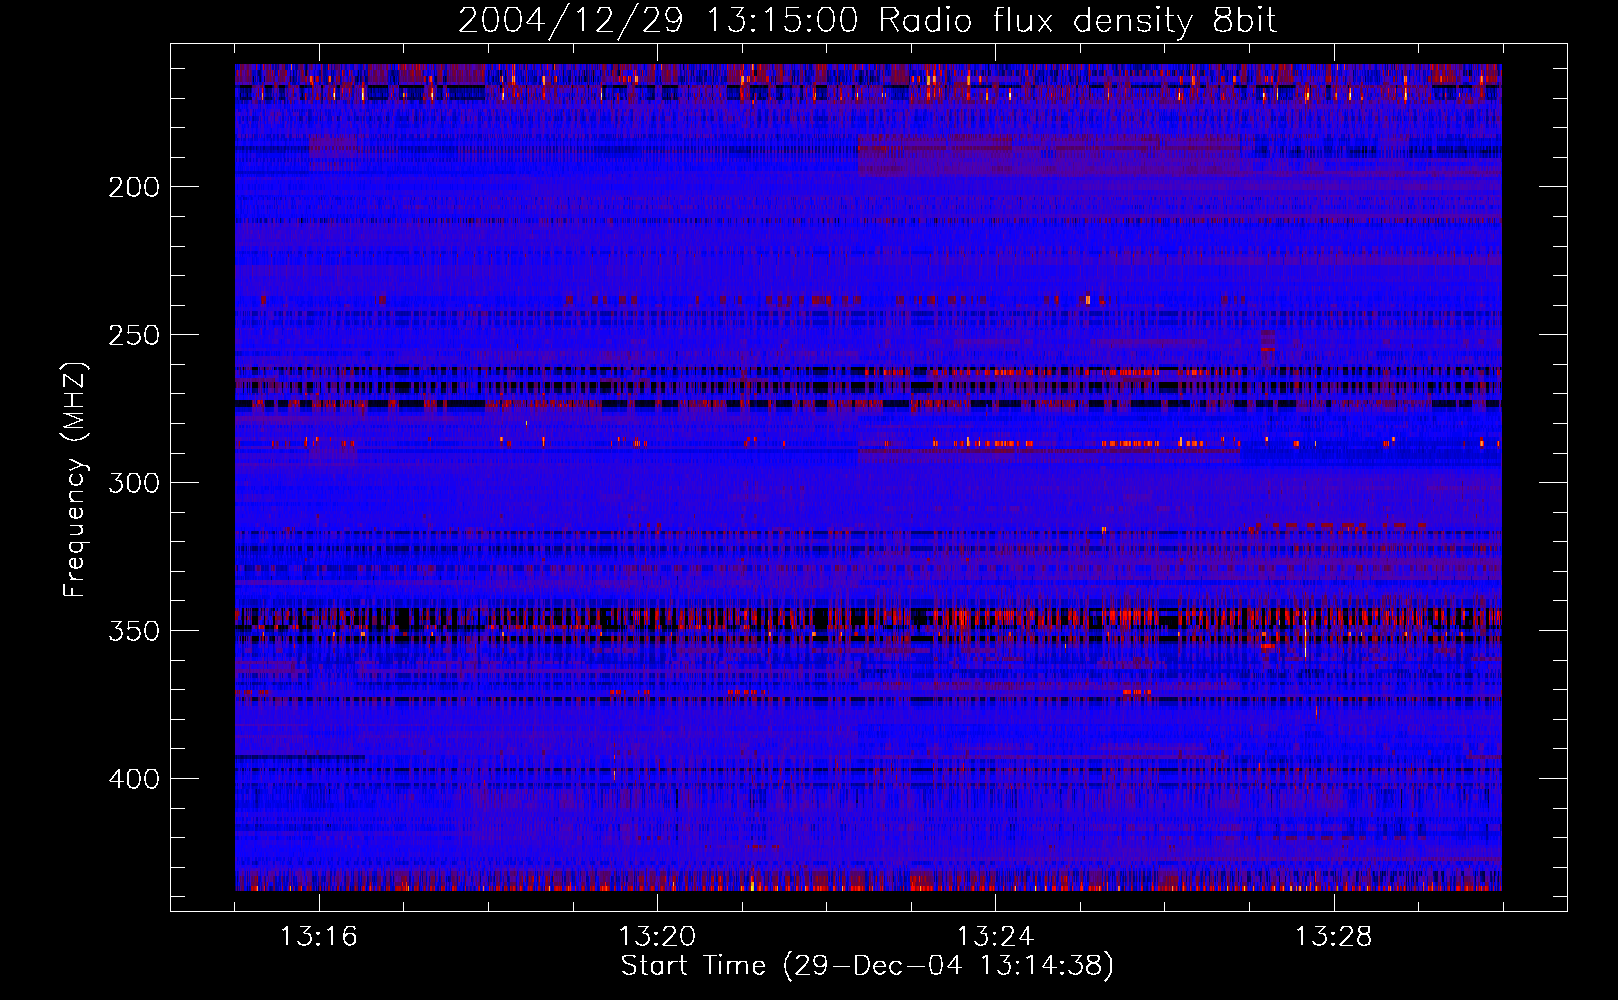Click the 350 frequency tick label
1618x1000 pixels.
pyautogui.click(x=134, y=631)
